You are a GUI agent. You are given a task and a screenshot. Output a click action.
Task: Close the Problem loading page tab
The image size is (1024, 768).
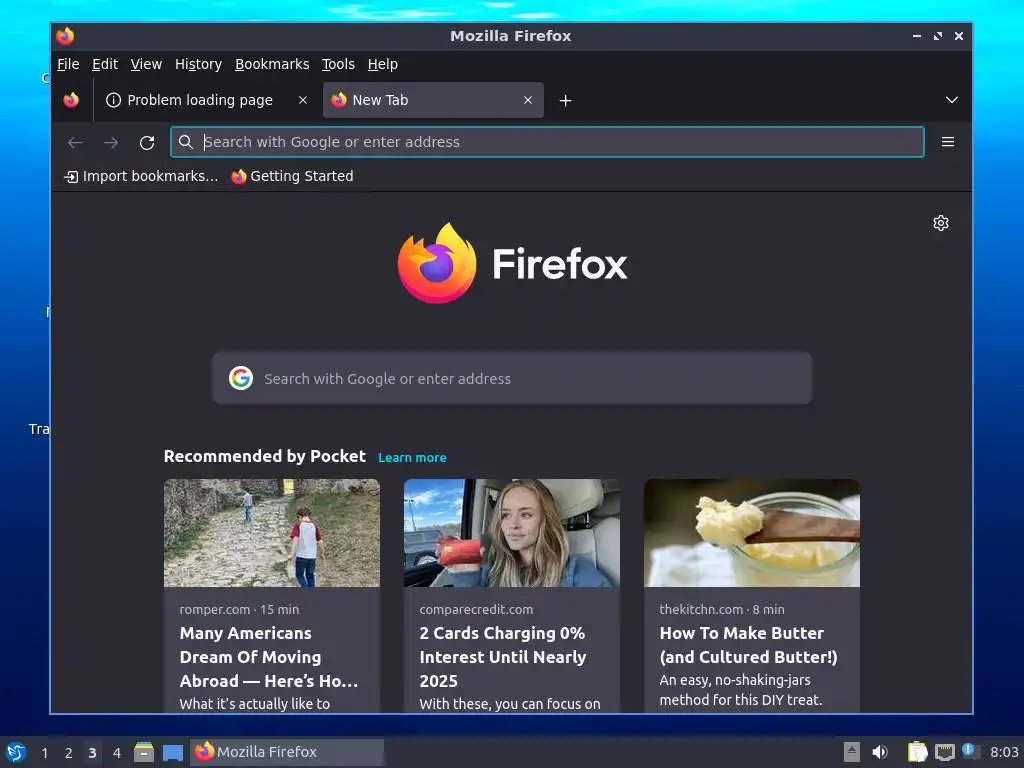coord(302,100)
